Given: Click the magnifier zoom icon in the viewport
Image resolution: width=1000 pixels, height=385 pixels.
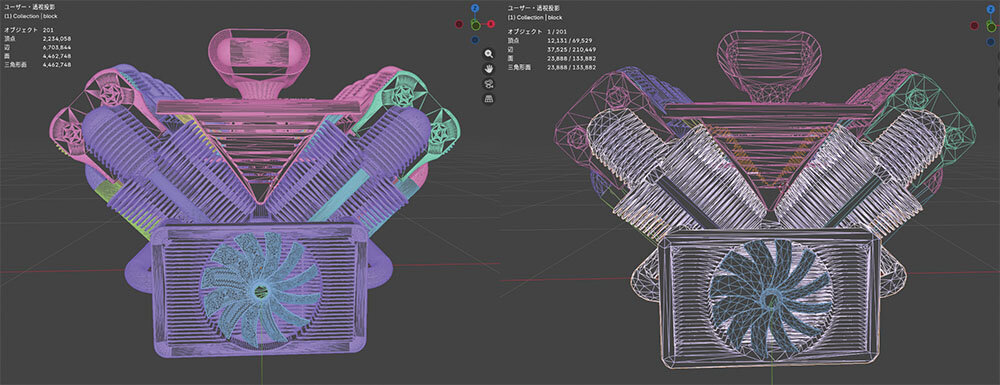Looking at the screenshot, I should (x=489, y=54).
